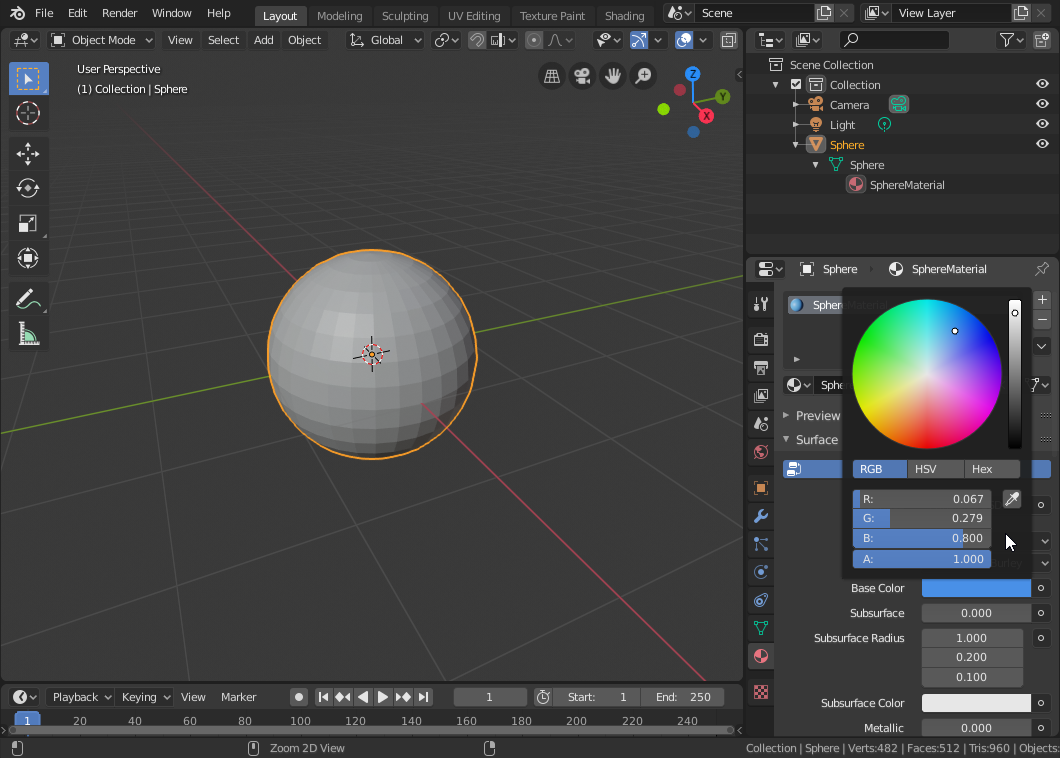Hide the Camera object in viewport

(1042, 104)
